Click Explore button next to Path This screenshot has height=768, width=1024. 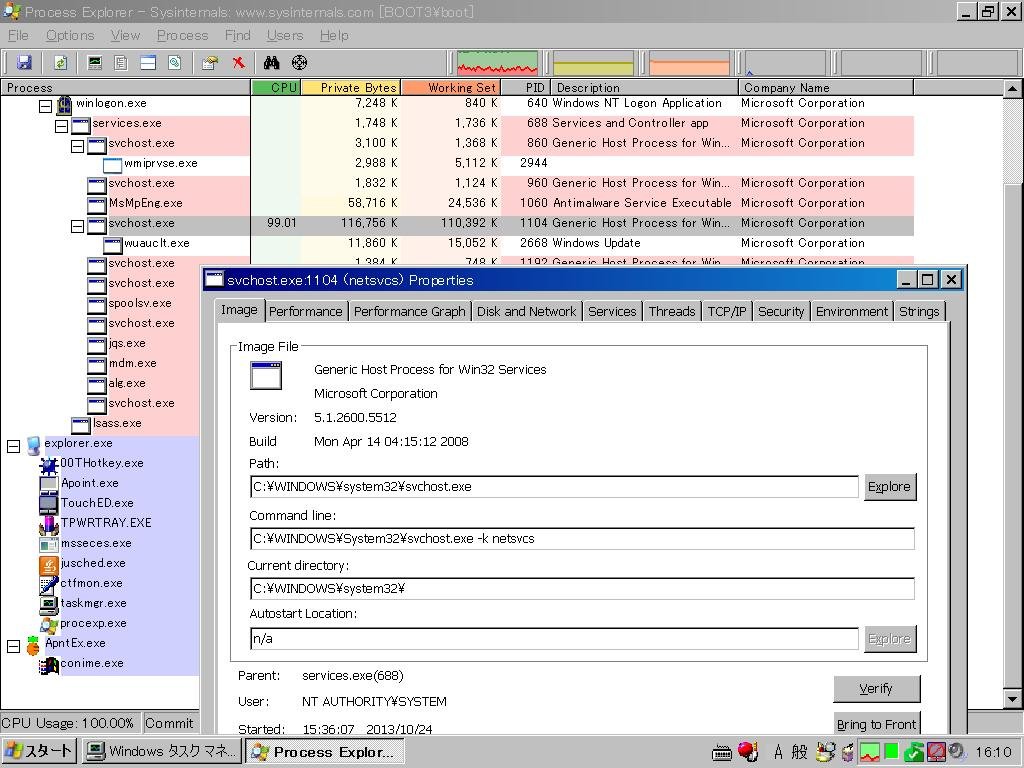(x=889, y=487)
